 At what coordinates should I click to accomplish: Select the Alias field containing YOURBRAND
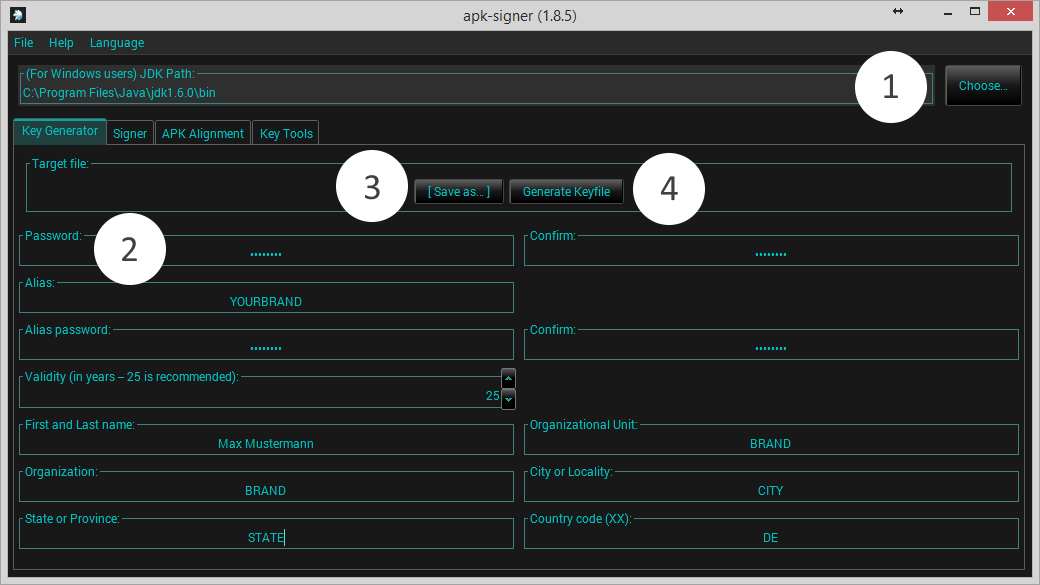(x=266, y=297)
